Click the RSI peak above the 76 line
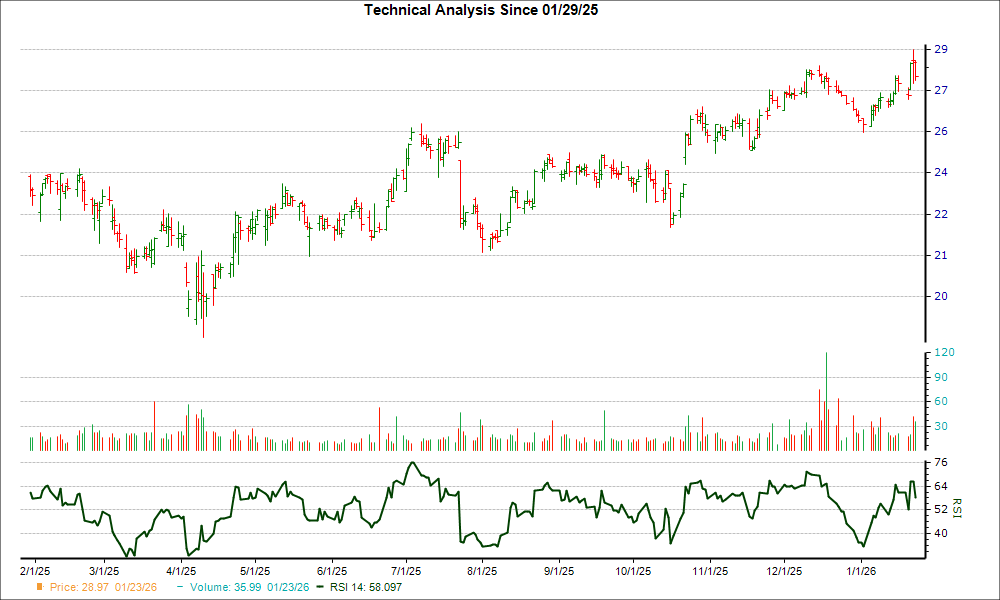The image size is (1000, 600). coord(412,462)
